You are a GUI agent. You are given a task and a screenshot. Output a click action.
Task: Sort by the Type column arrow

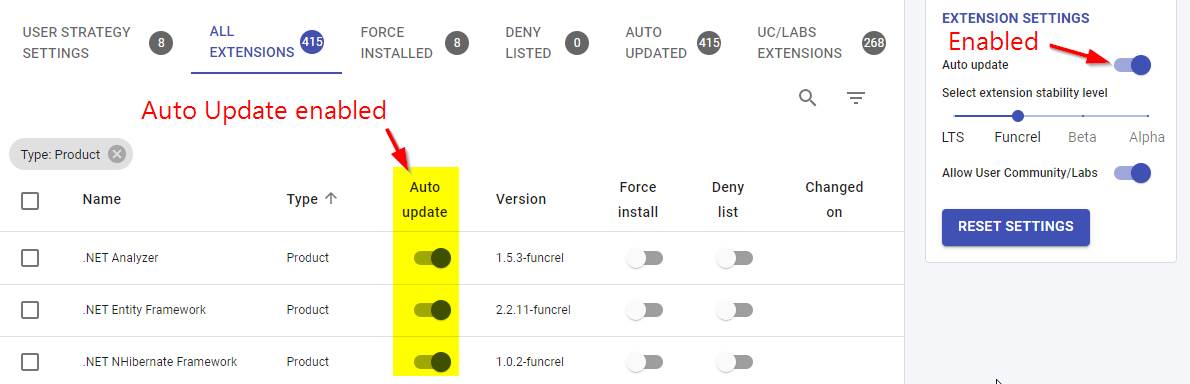(x=330, y=199)
